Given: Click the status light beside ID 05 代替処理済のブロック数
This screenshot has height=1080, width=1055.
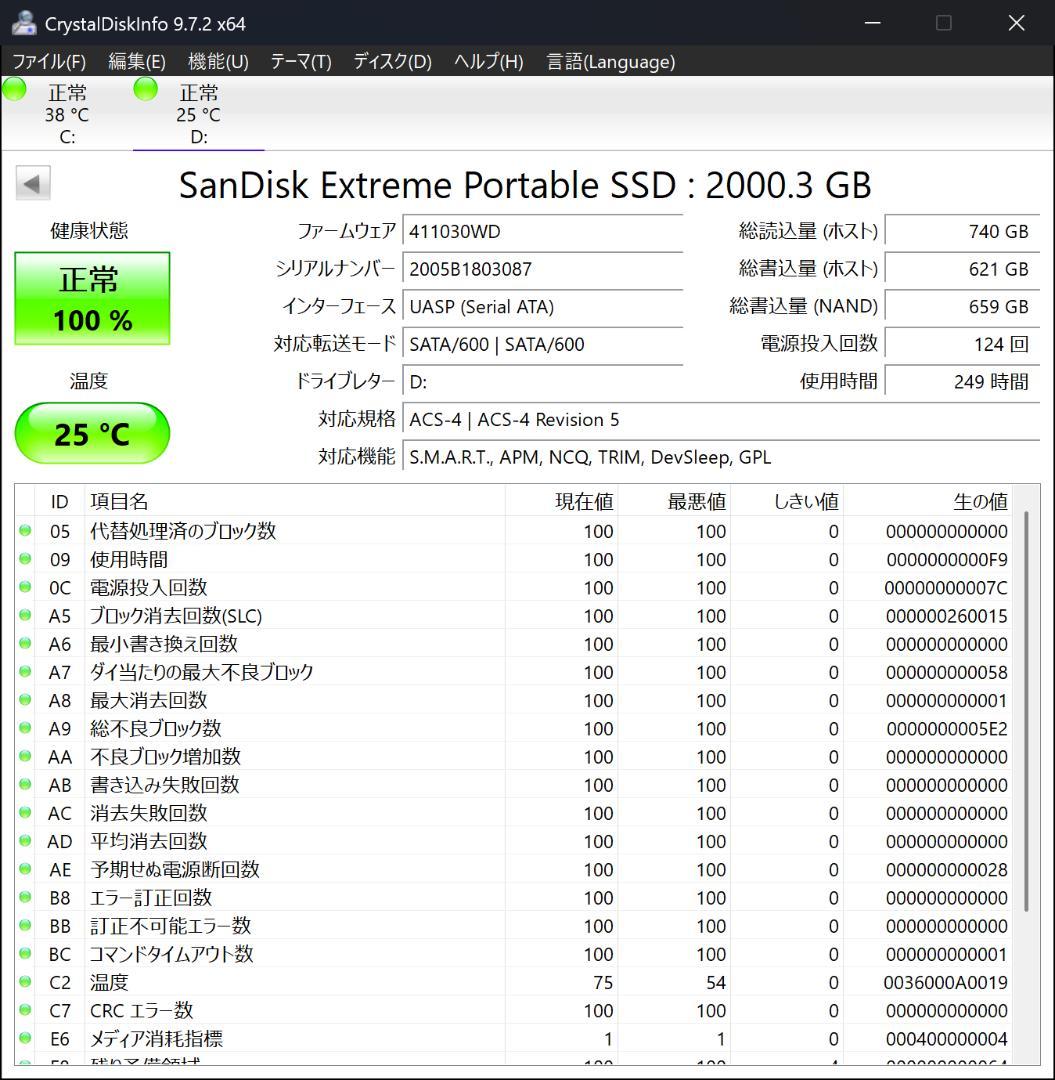Looking at the screenshot, I should 25,531.
